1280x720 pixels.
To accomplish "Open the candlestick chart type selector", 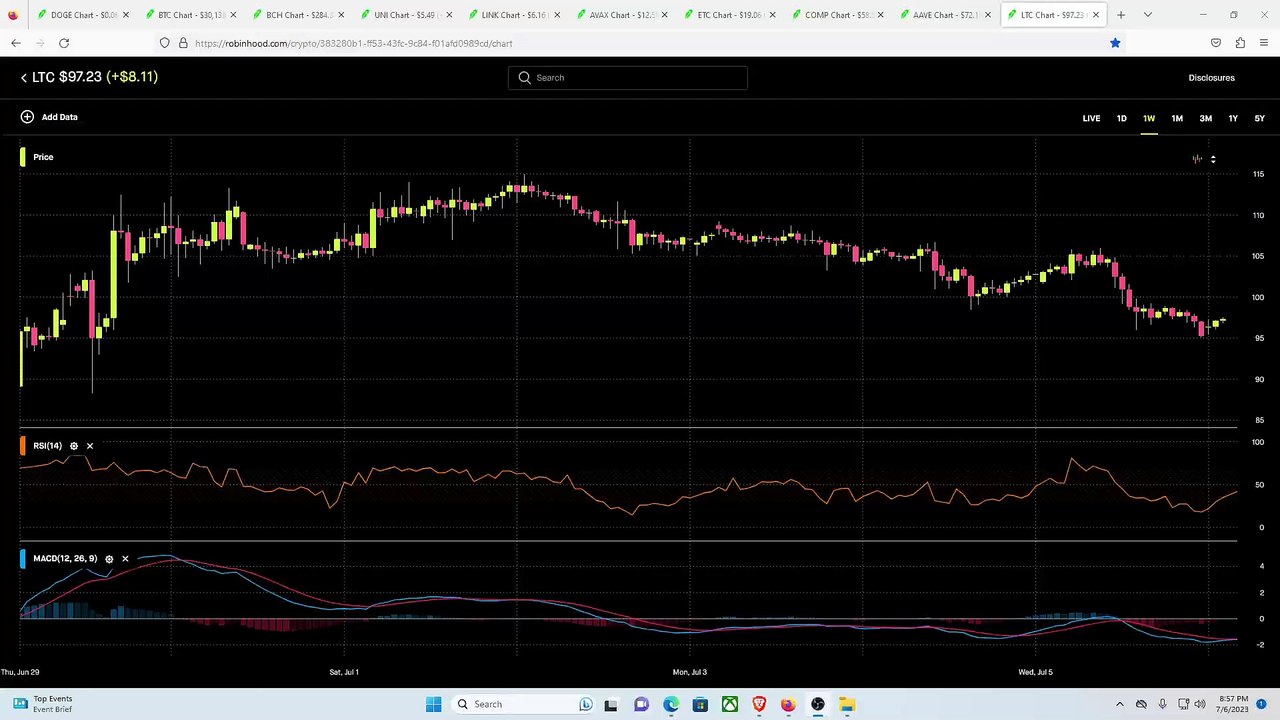I will 1204,159.
